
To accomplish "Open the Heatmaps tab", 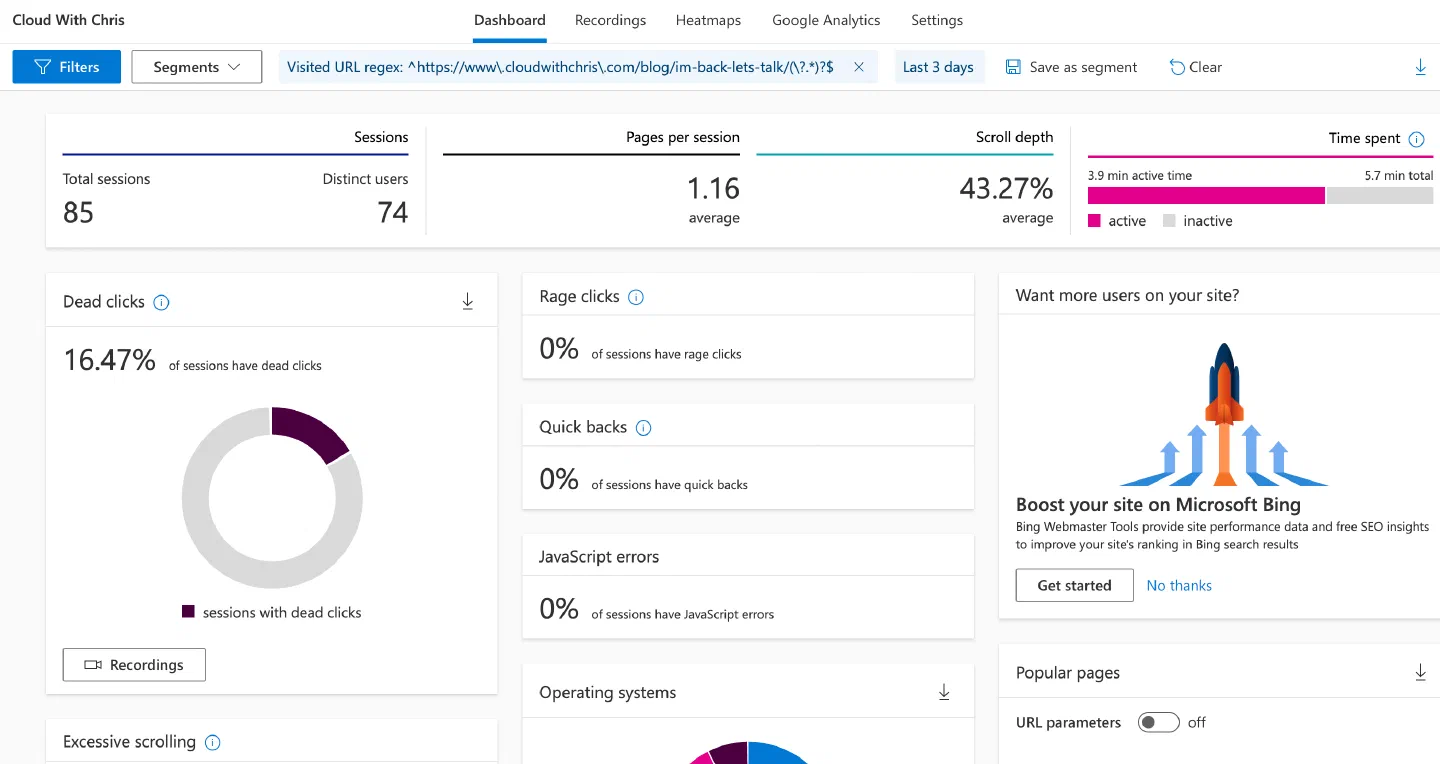I will click(x=708, y=20).
